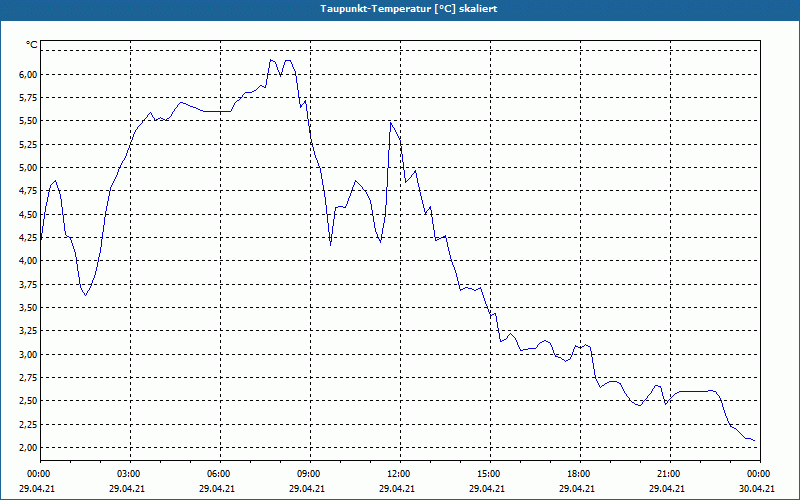Click the '18:00' time label

pyautogui.click(x=580, y=474)
